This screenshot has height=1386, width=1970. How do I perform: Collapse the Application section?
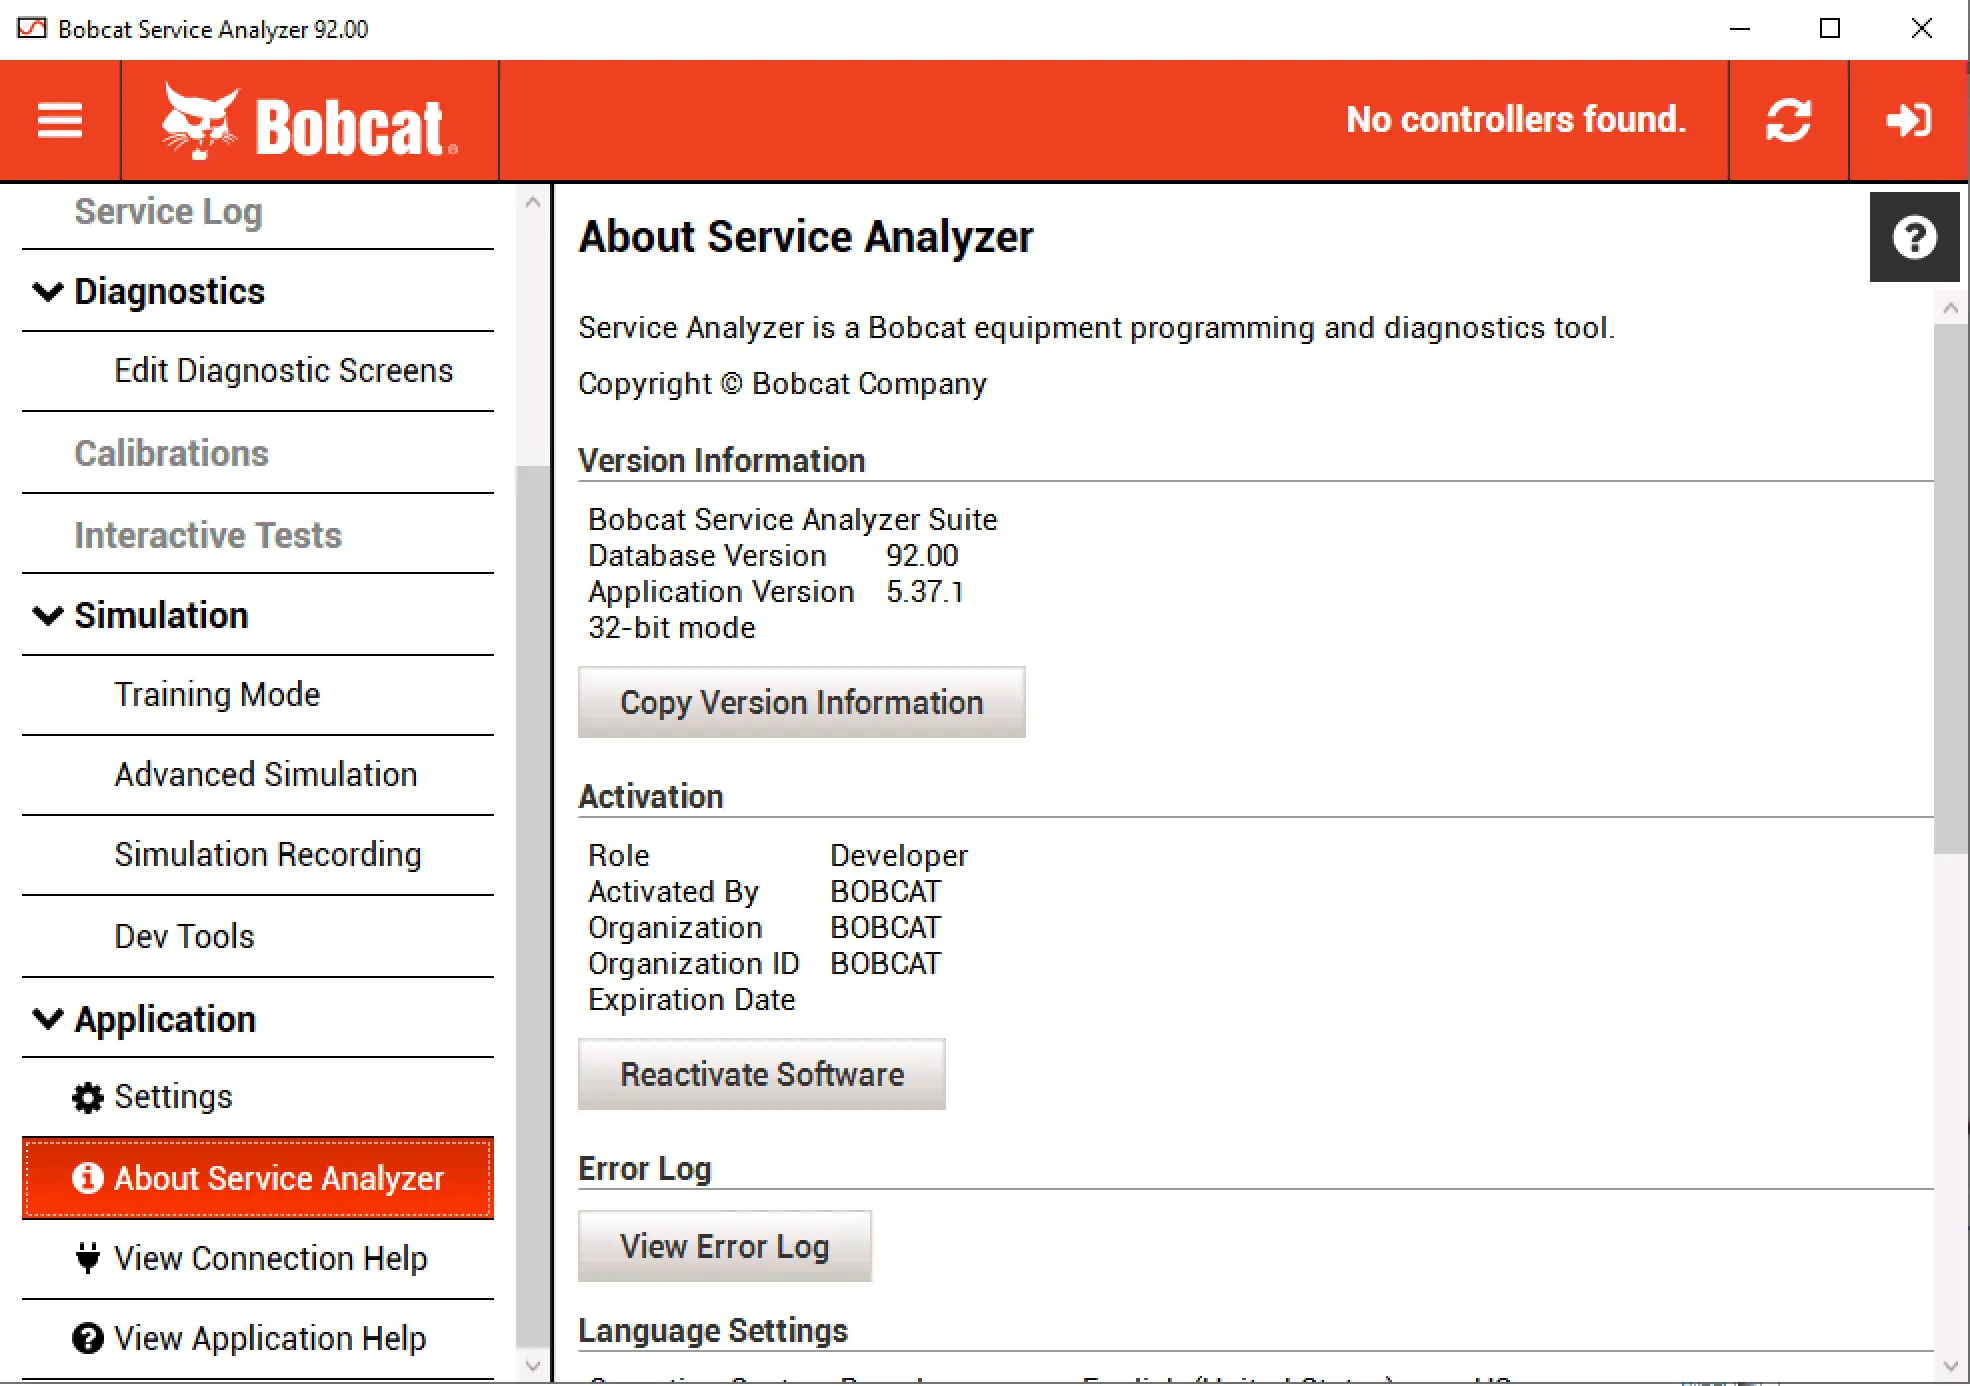click(47, 1019)
